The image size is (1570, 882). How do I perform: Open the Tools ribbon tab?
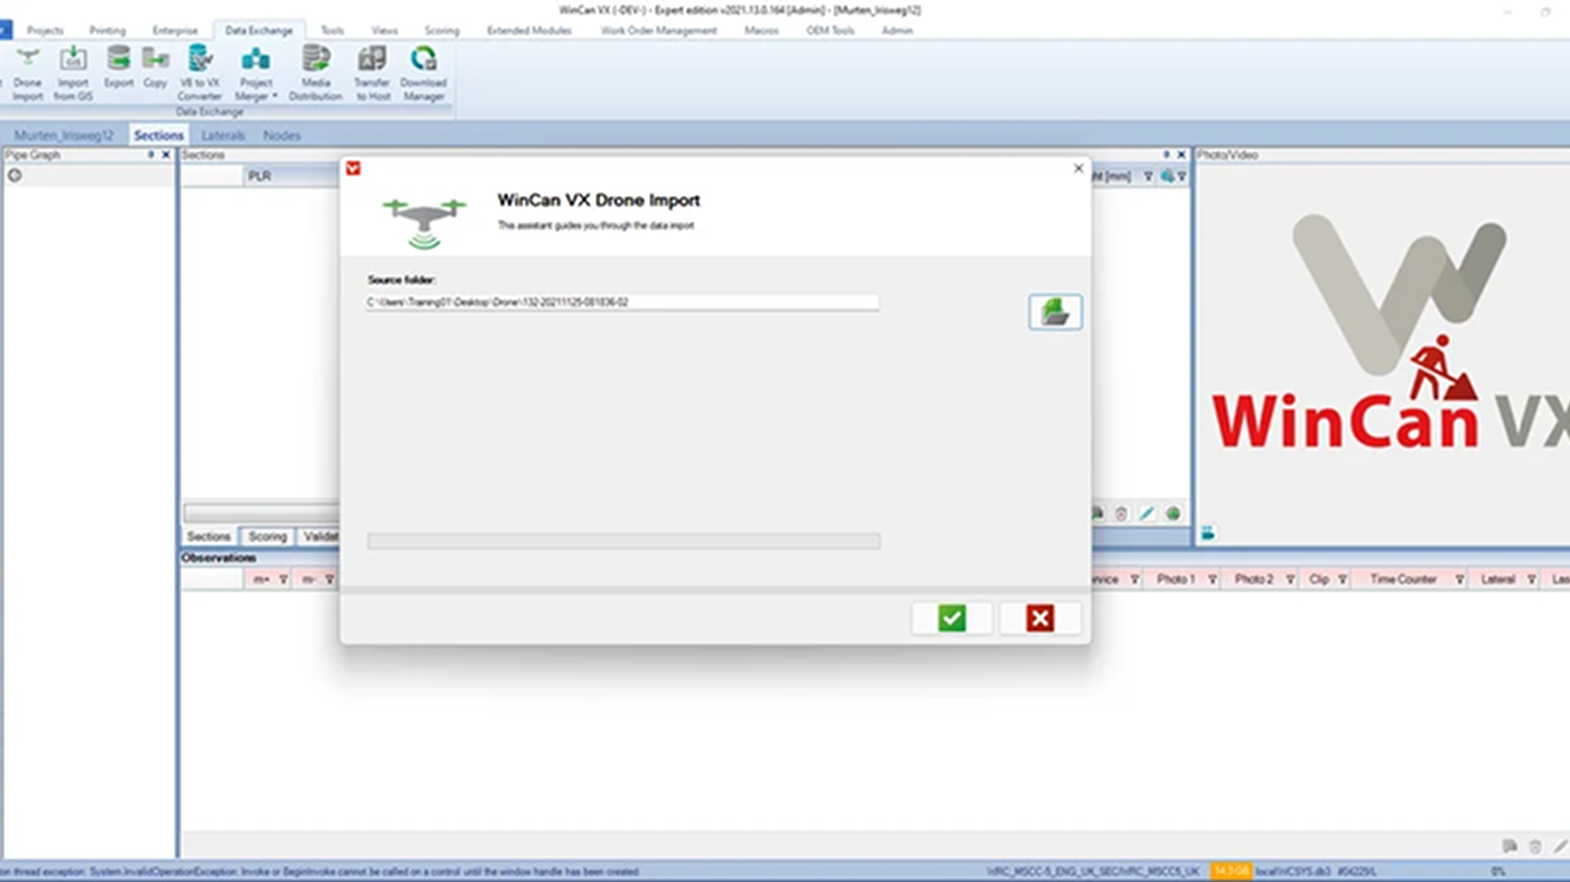coord(332,31)
